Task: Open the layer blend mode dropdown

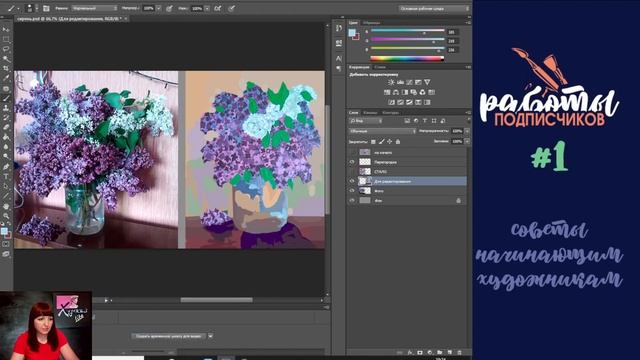Action: 382,131
